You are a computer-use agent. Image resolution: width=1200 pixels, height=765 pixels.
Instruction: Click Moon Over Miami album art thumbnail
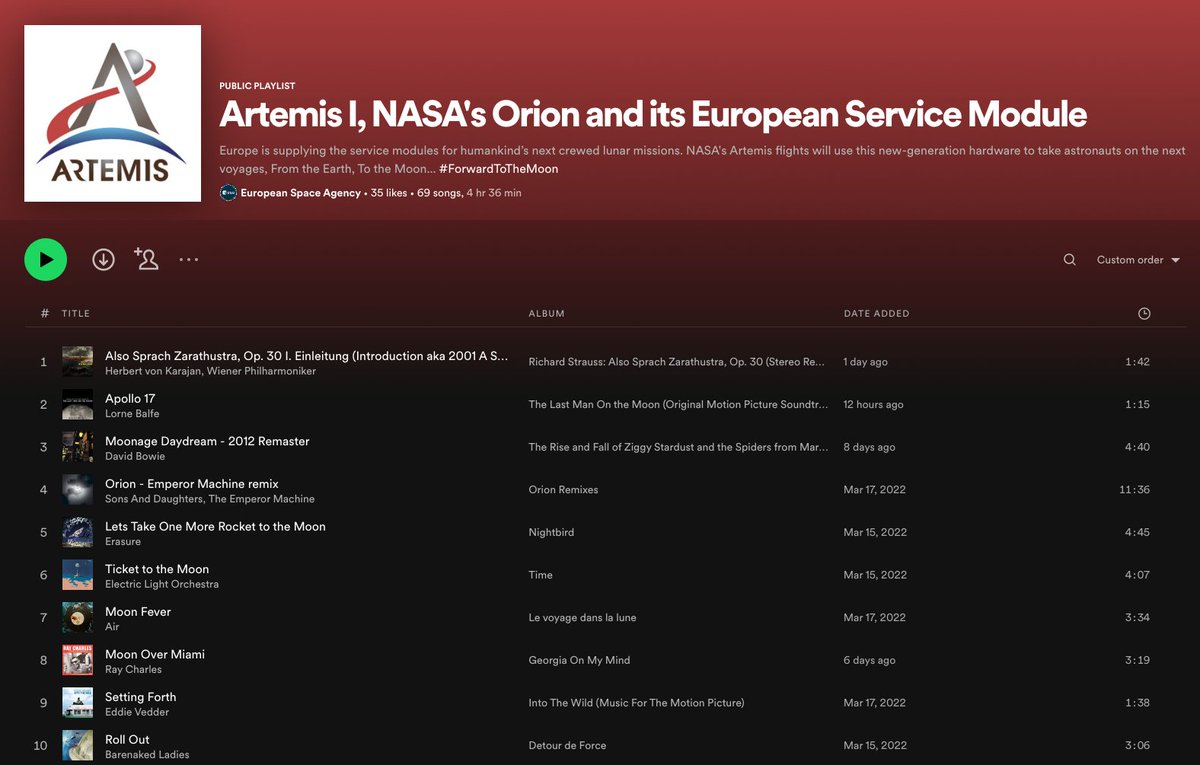click(x=78, y=660)
